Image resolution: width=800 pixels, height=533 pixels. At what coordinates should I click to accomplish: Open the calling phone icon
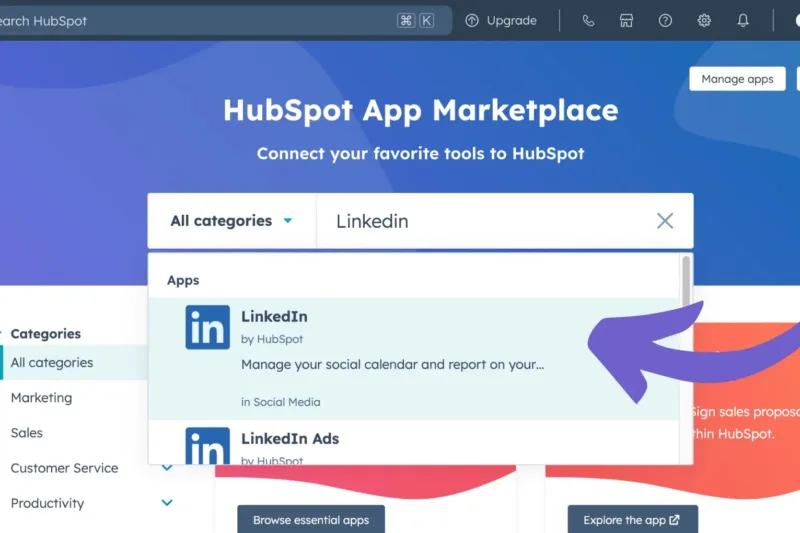point(588,20)
